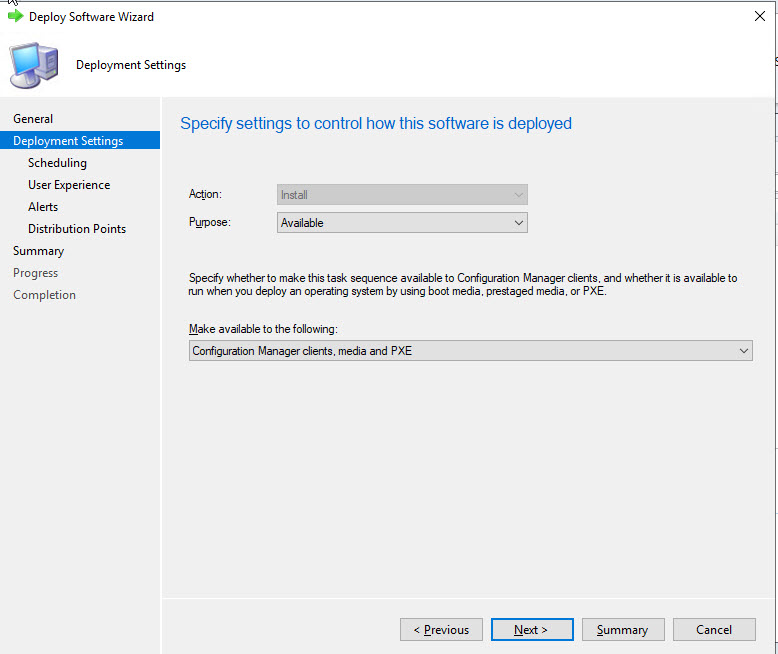This screenshot has width=778, height=654.
Task: Expand the Purpose dropdown set to Available
Action: [x=402, y=223]
